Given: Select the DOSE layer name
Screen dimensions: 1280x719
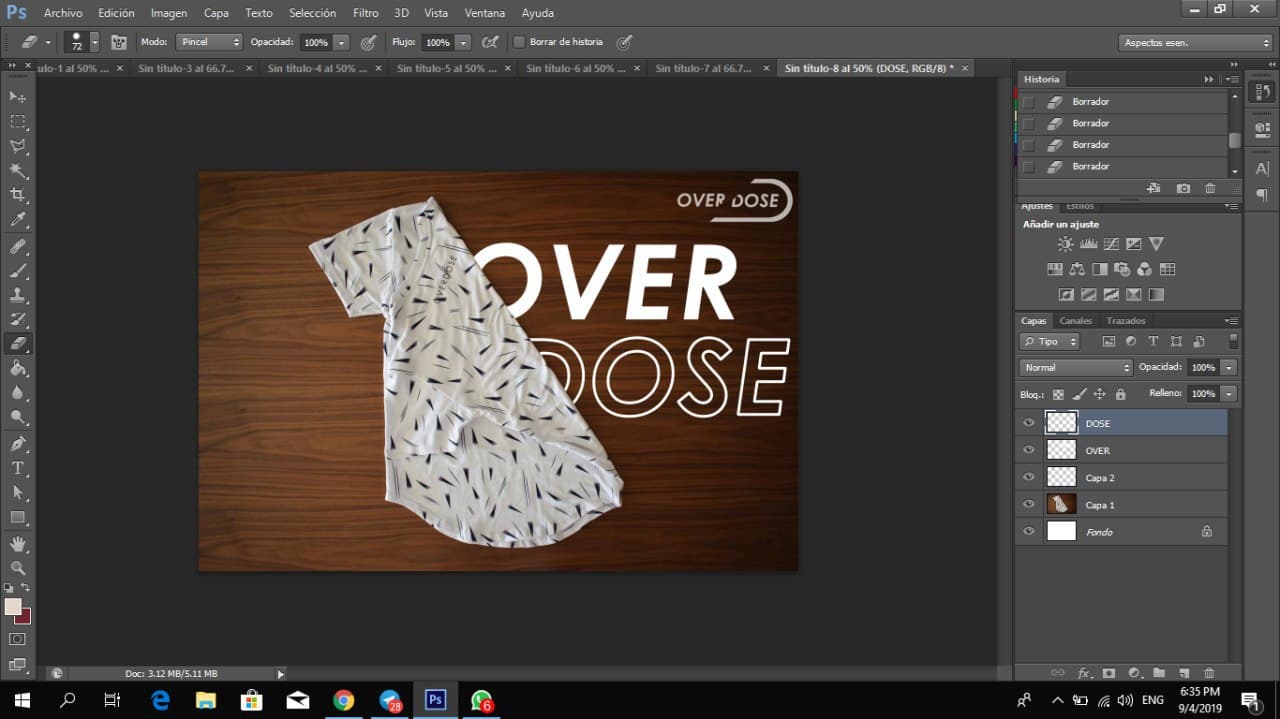Looking at the screenshot, I should (x=1098, y=423).
